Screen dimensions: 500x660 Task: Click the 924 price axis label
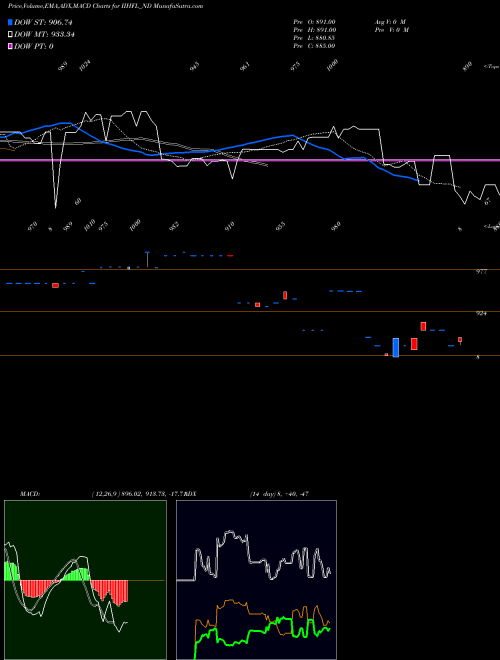tap(481, 314)
